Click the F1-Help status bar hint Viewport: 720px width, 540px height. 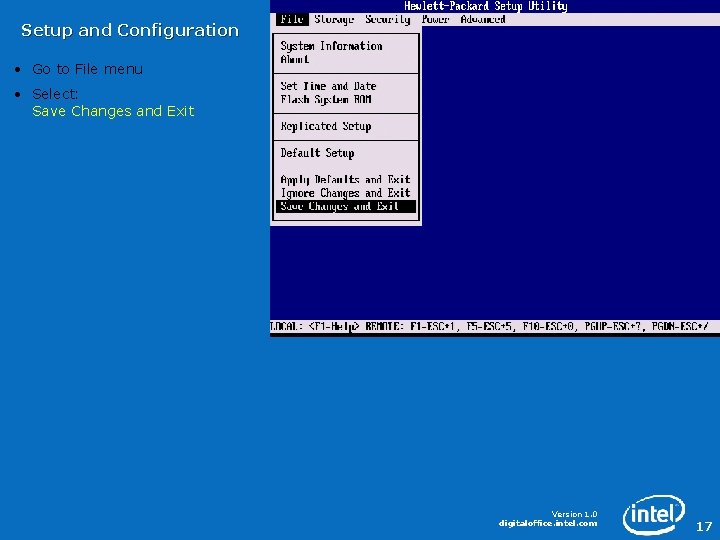tap(334, 327)
